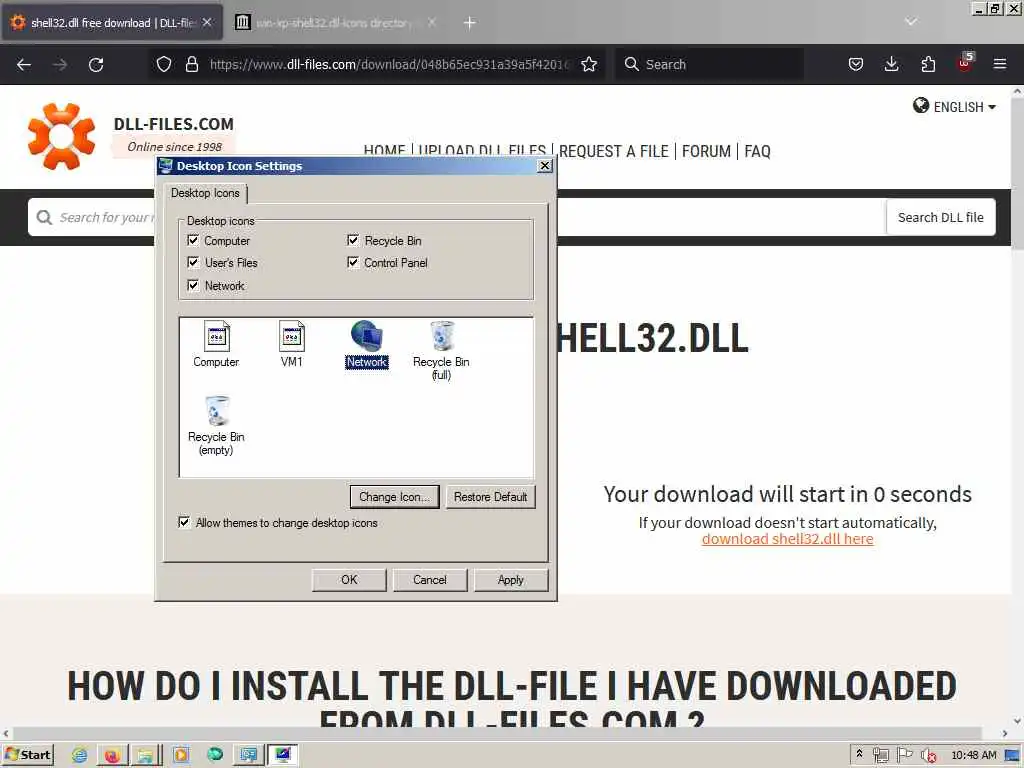Screen dimensions: 1024x768
Task: Show site security via padlock icon
Action: pyautogui.click(x=191, y=64)
